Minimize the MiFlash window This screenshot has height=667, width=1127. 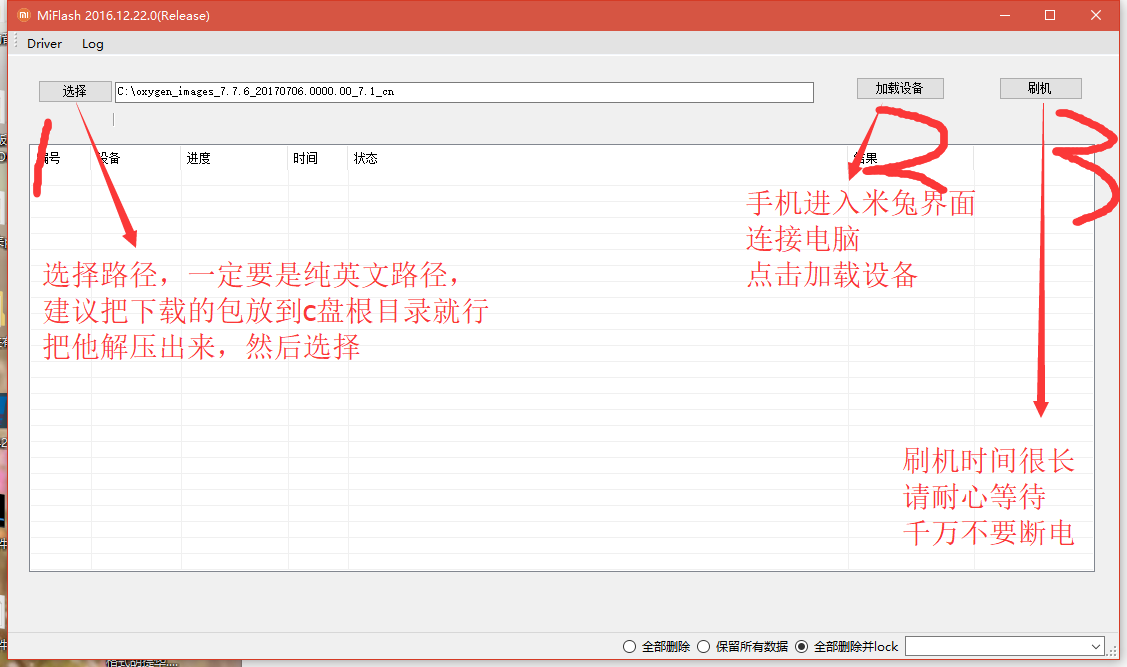pyautogui.click(x=1005, y=15)
